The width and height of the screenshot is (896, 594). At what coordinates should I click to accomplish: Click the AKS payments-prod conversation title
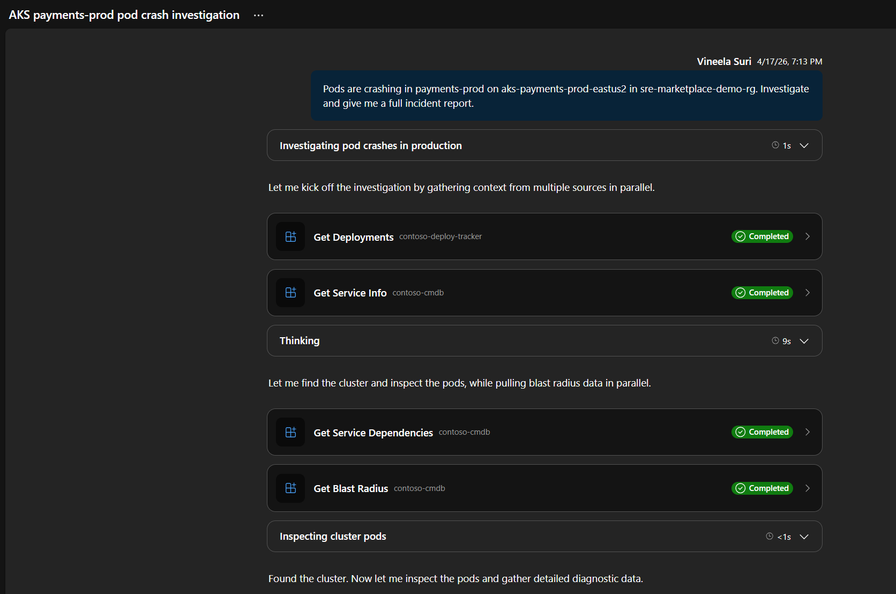(x=124, y=15)
